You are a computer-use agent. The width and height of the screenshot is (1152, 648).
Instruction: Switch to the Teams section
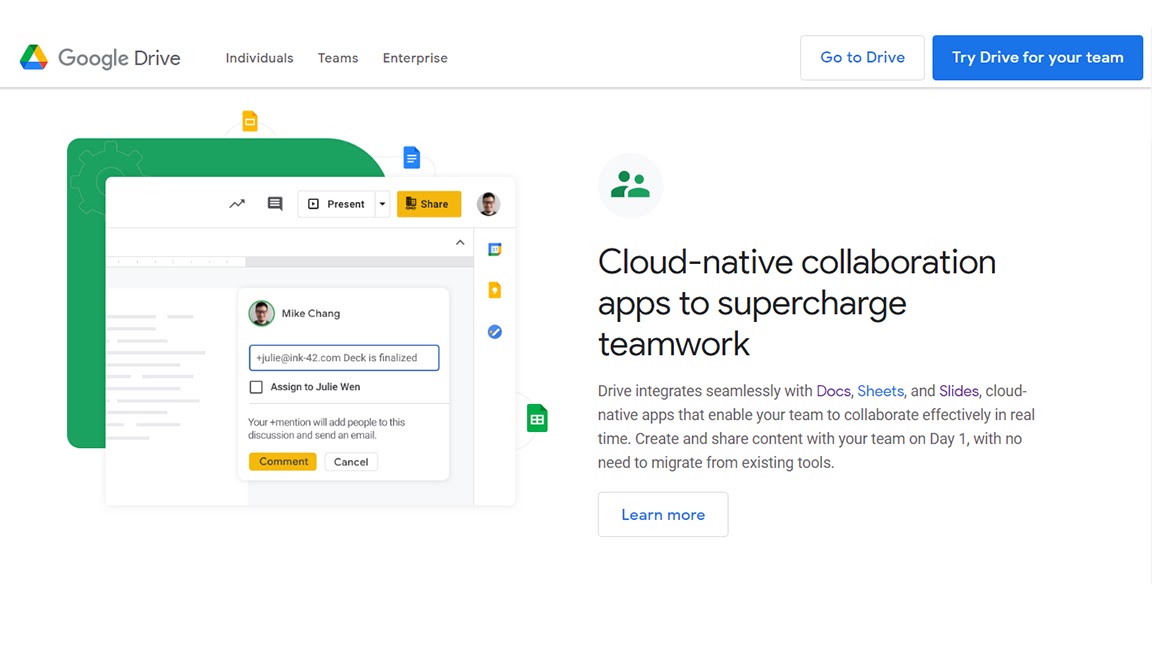[337, 58]
